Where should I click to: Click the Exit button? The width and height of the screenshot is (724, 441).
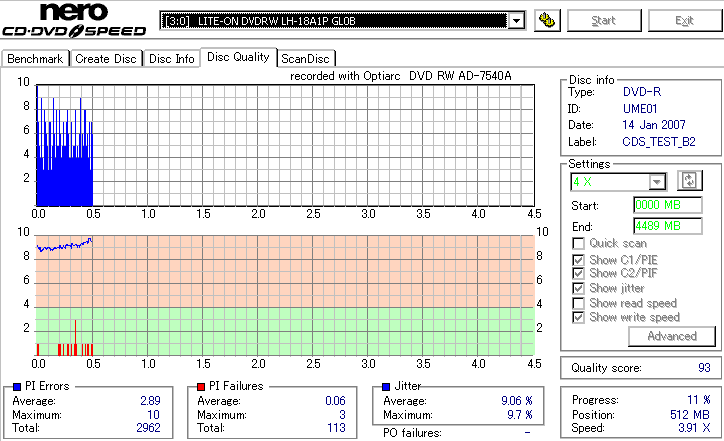(x=684, y=21)
